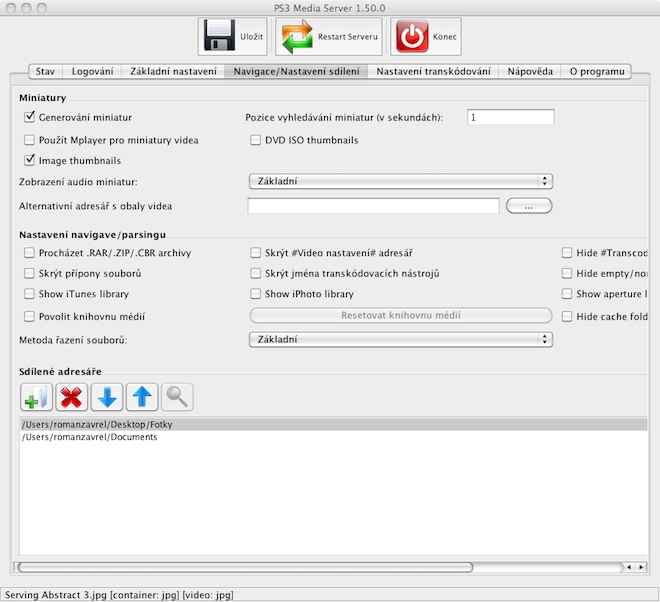The image size is (660, 602).
Task: Enable Procházet .RAR/.ZIP/.CBR archivy
Action: pos(29,253)
